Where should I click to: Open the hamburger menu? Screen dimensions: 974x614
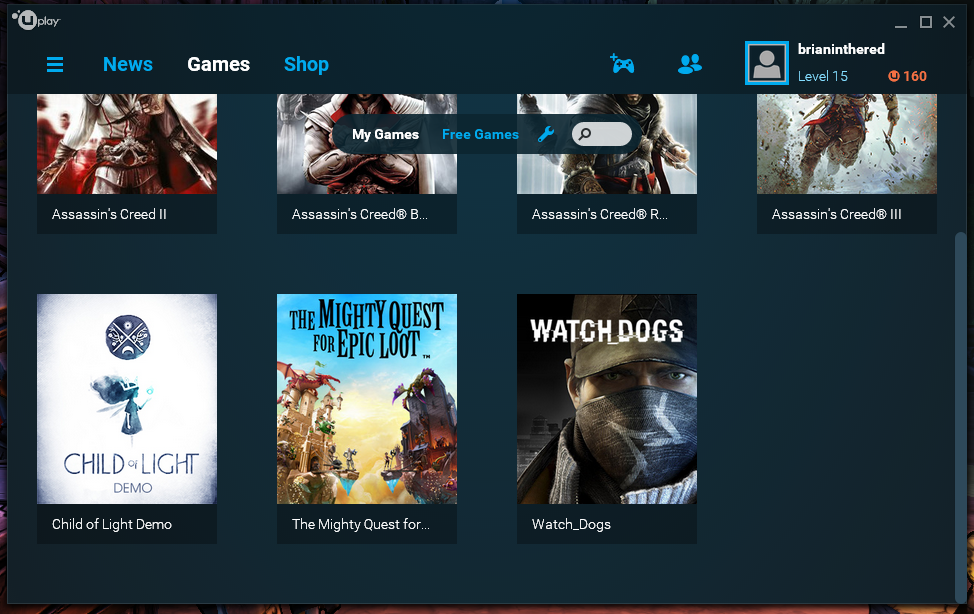point(55,65)
